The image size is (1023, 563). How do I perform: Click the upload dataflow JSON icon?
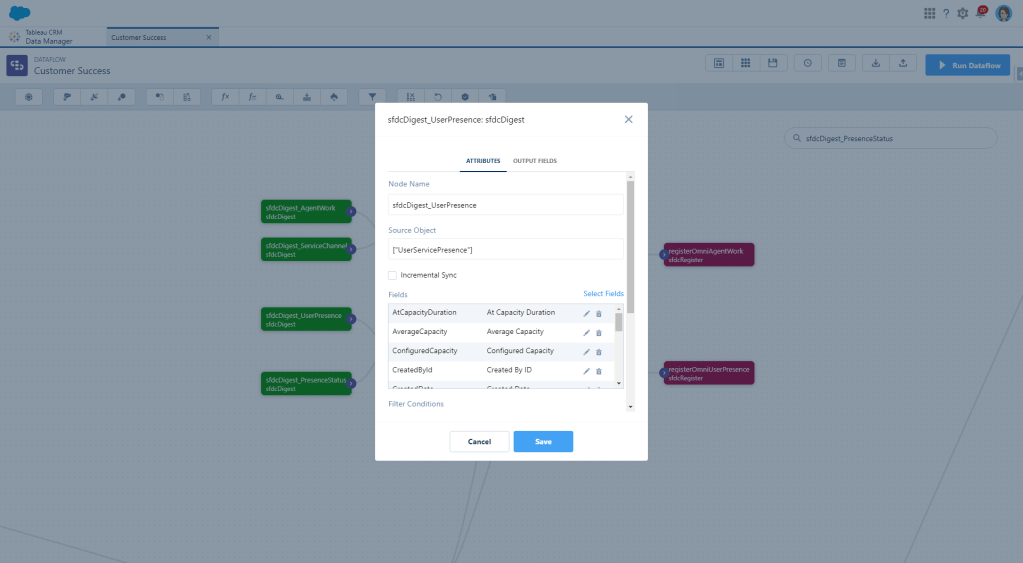[902, 64]
